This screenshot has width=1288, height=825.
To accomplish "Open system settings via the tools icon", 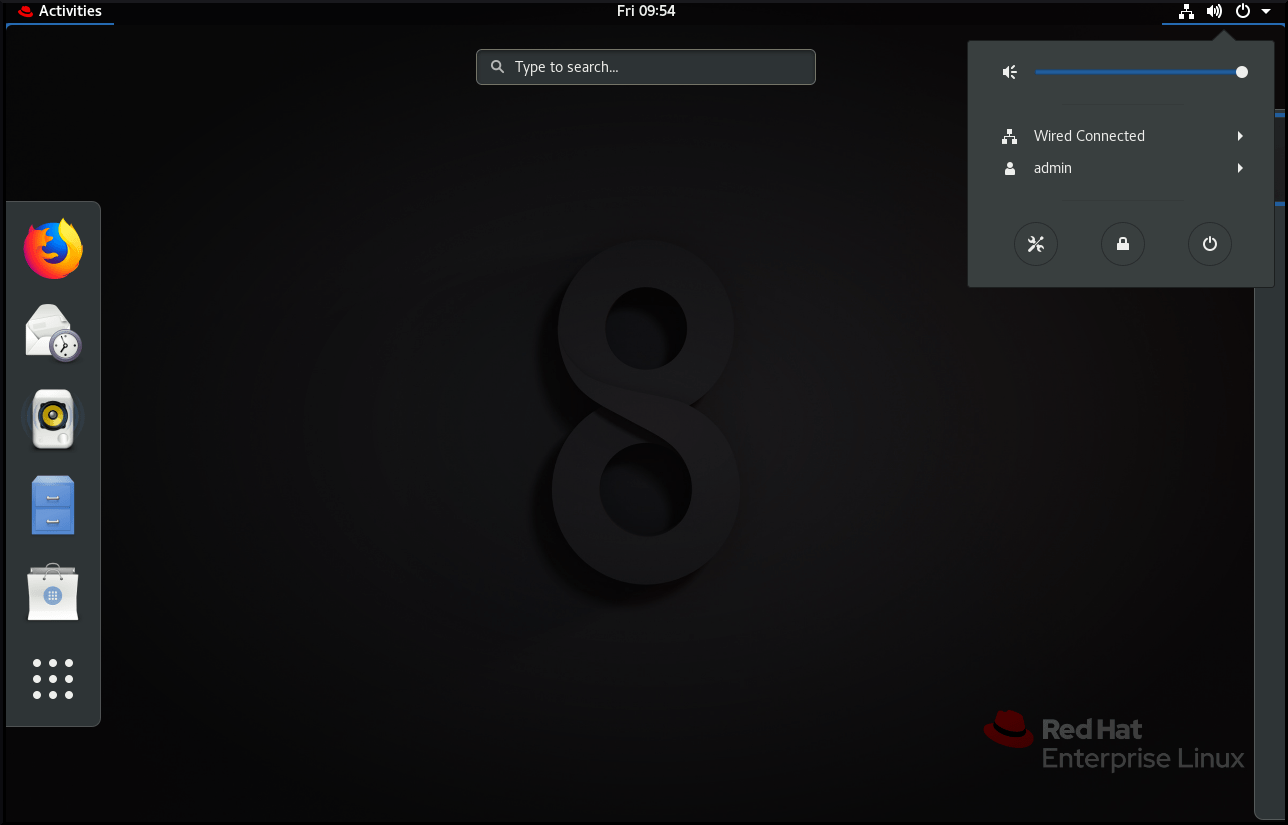I will click(x=1036, y=244).
